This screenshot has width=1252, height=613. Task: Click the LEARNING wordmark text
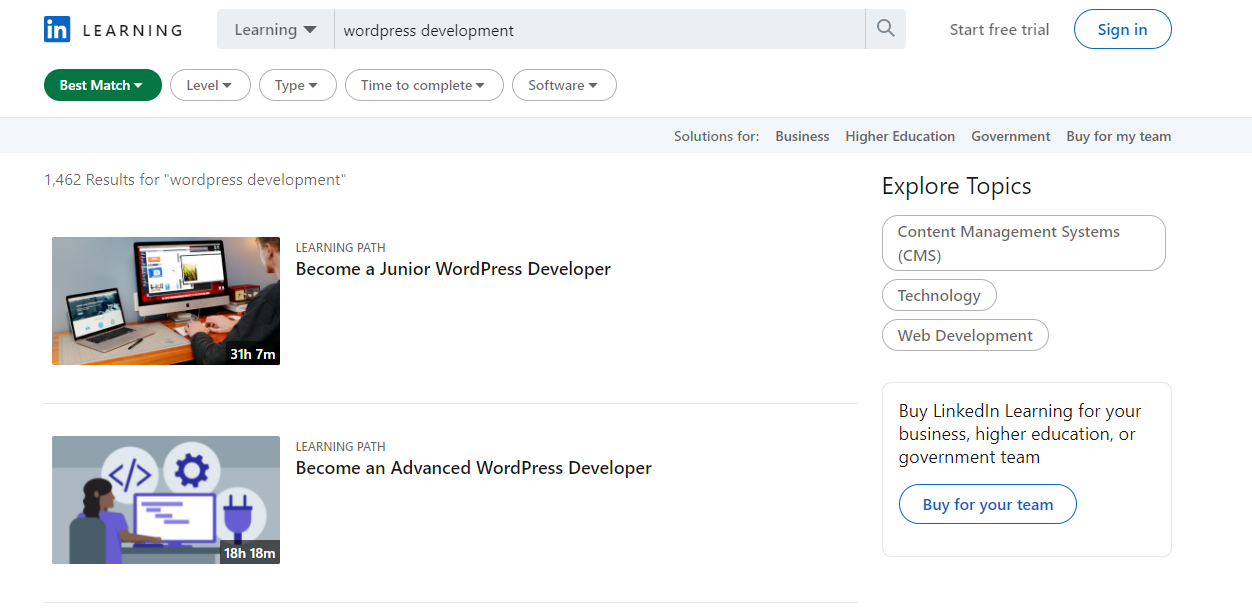pos(132,30)
